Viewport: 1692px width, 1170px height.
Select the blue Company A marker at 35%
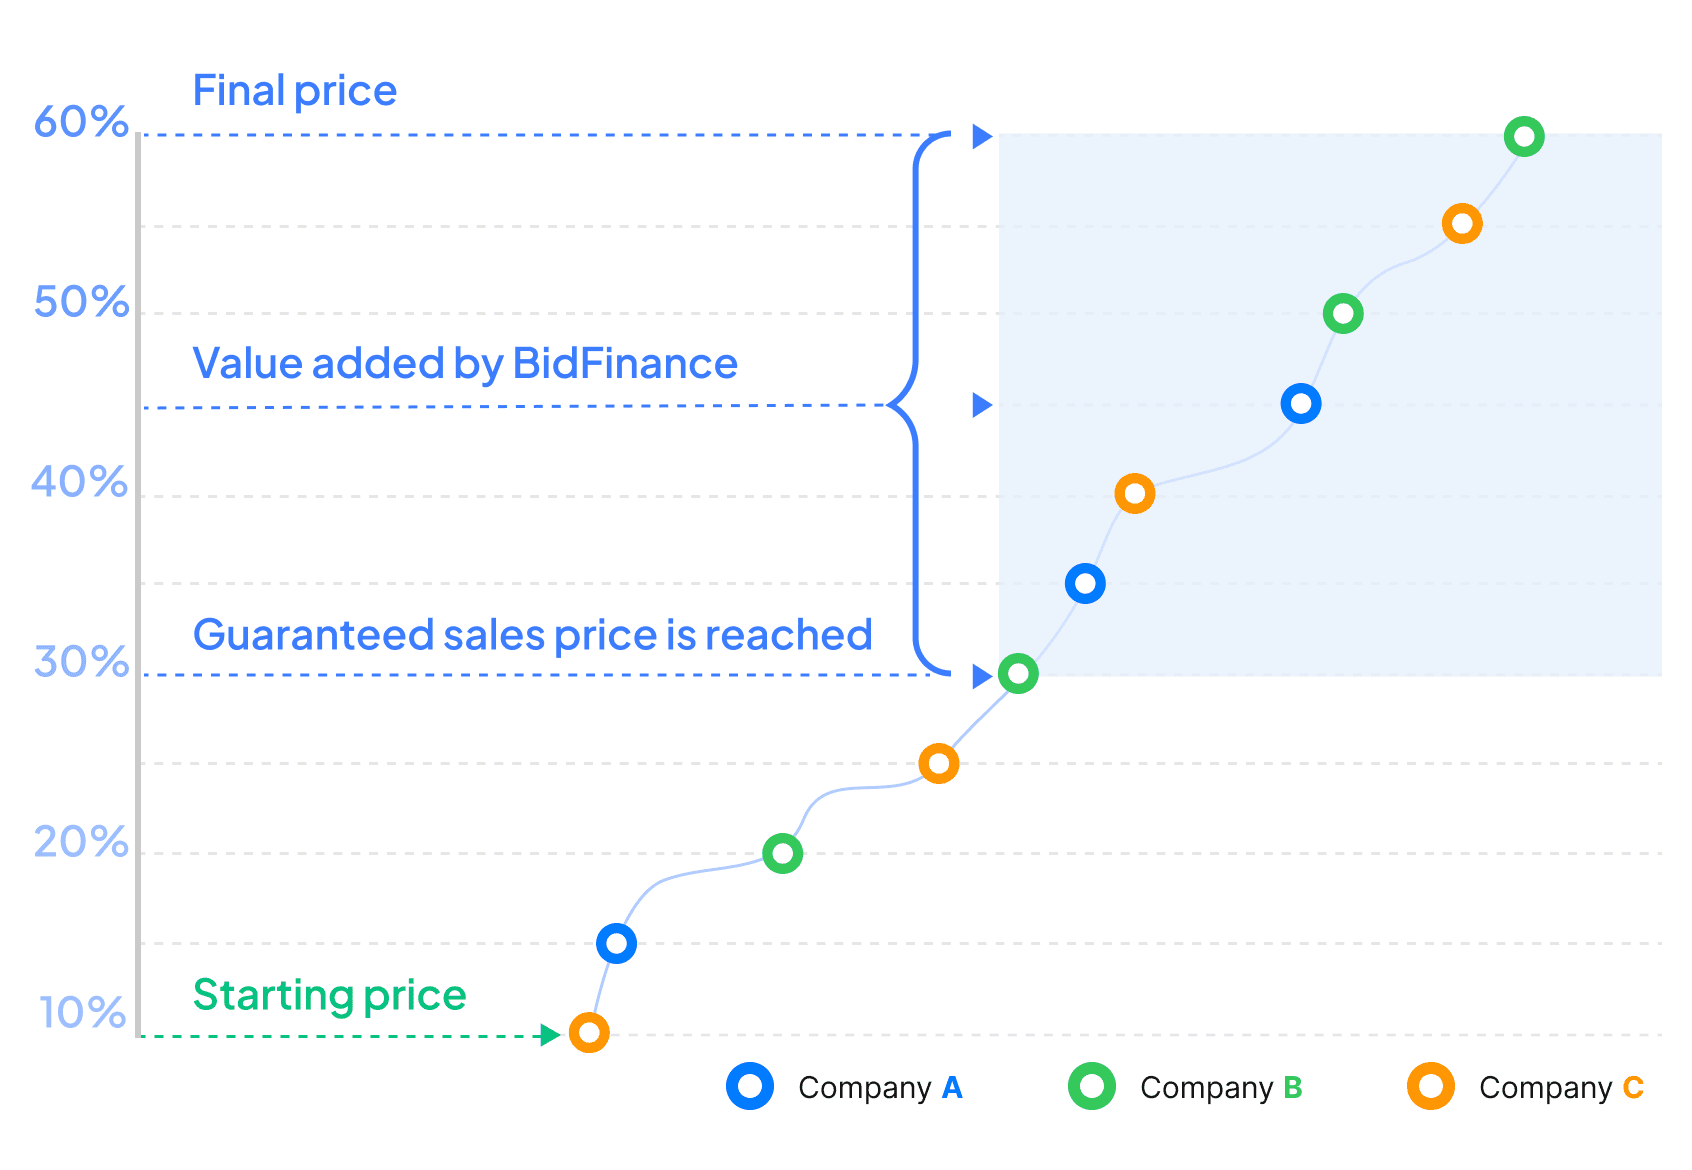(x=1085, y=583)
